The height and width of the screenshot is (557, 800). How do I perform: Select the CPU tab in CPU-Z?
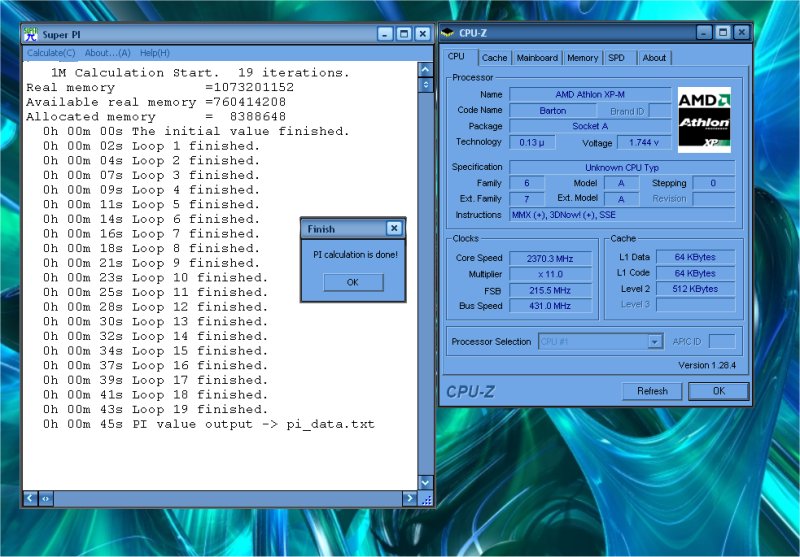click(456, 57)
